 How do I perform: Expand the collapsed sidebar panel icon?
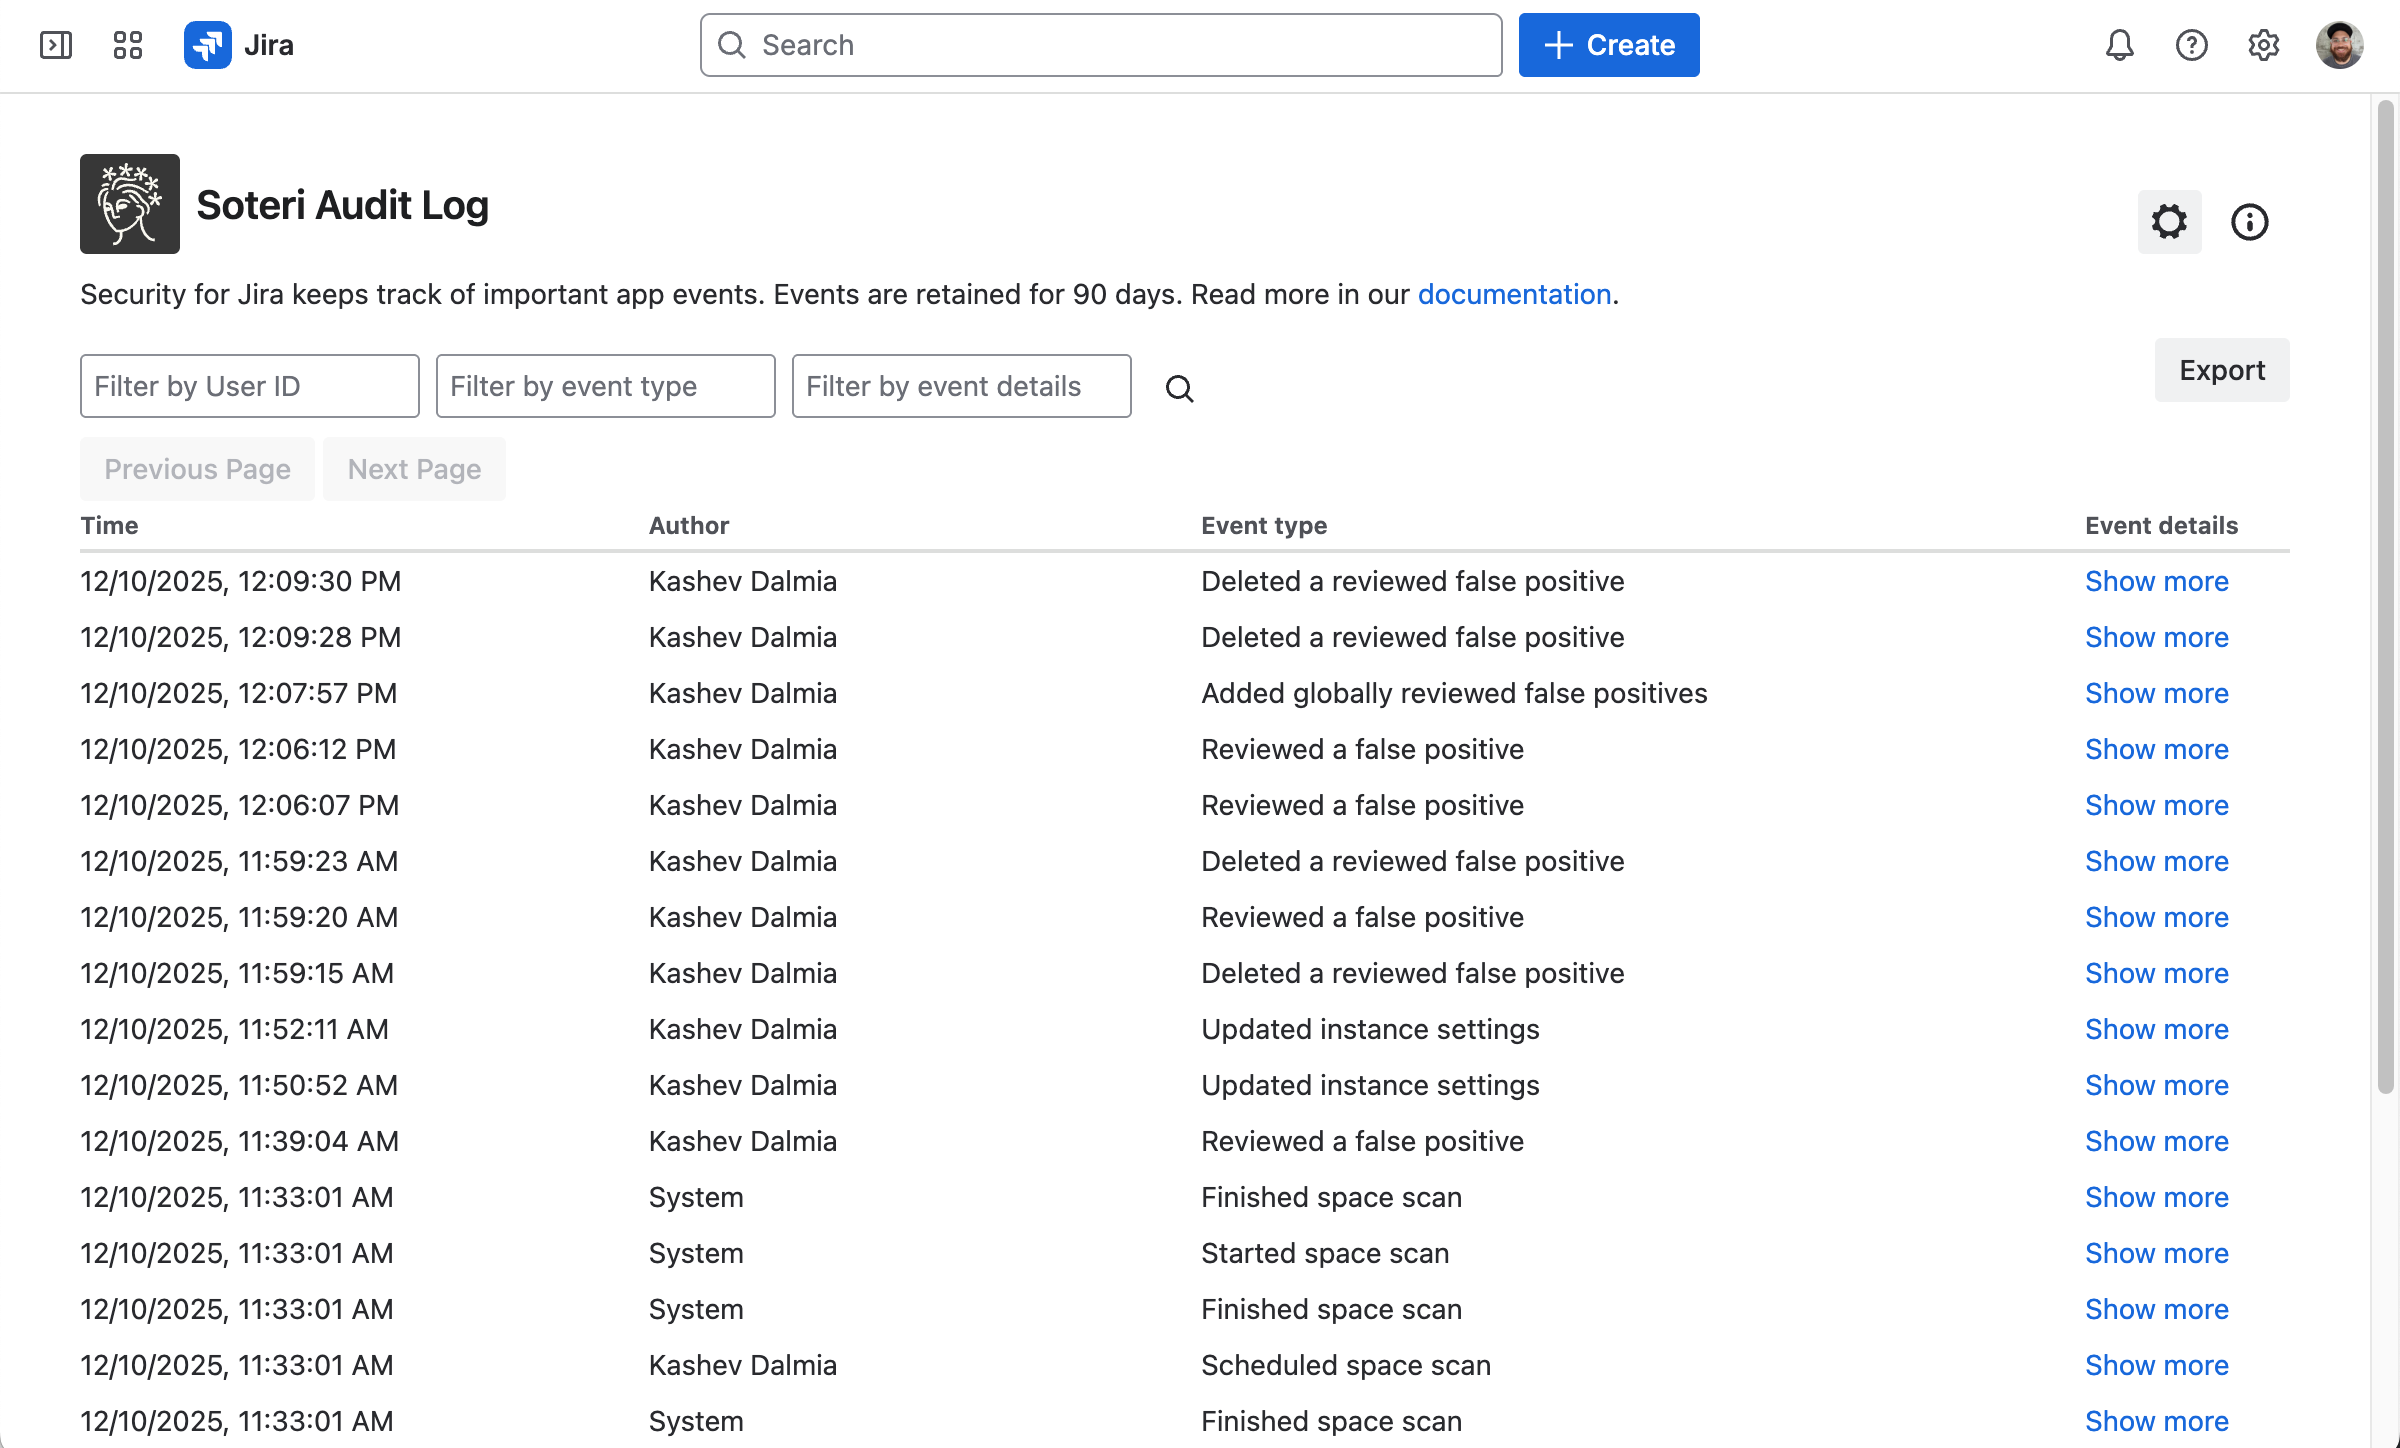56,45
